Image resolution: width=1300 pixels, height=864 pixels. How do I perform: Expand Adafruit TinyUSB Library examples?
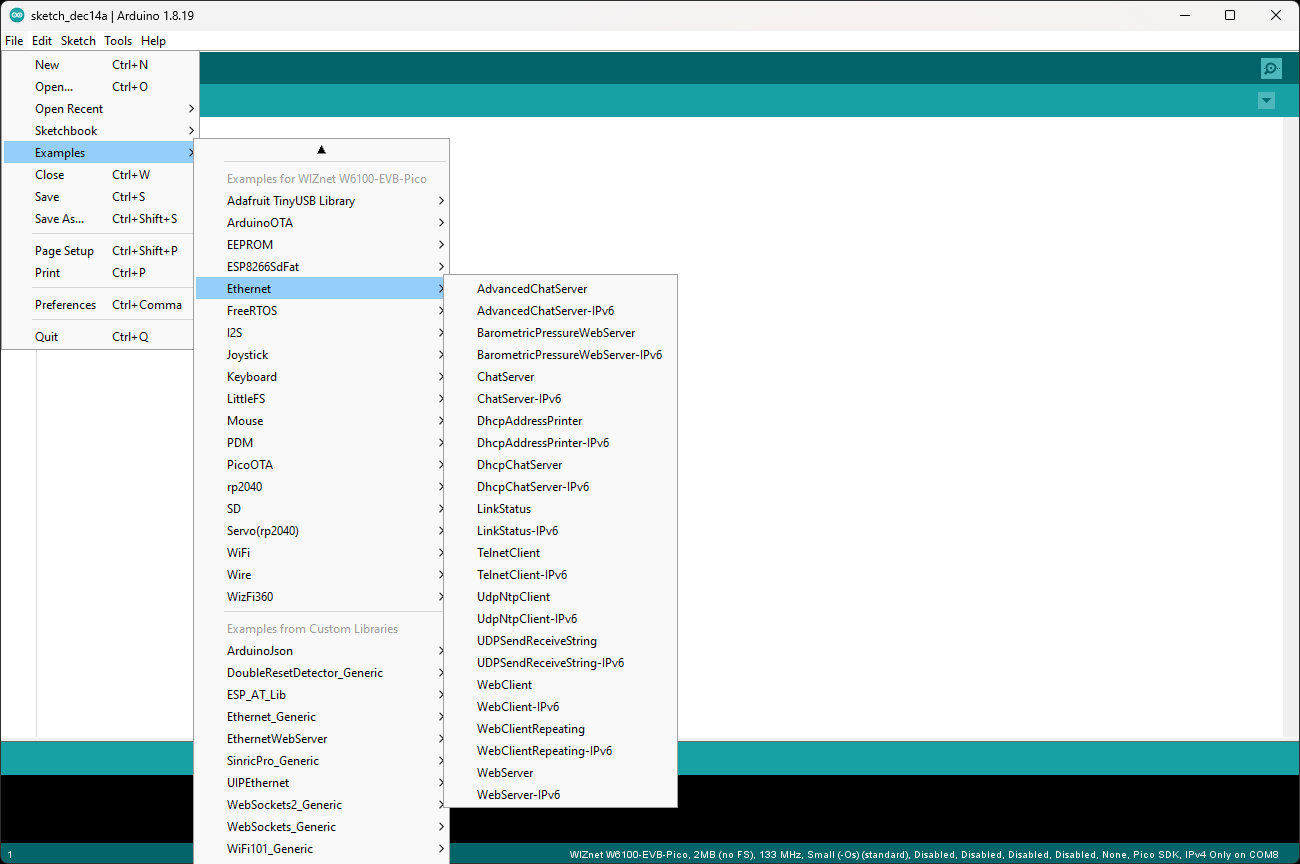[322, 201]
